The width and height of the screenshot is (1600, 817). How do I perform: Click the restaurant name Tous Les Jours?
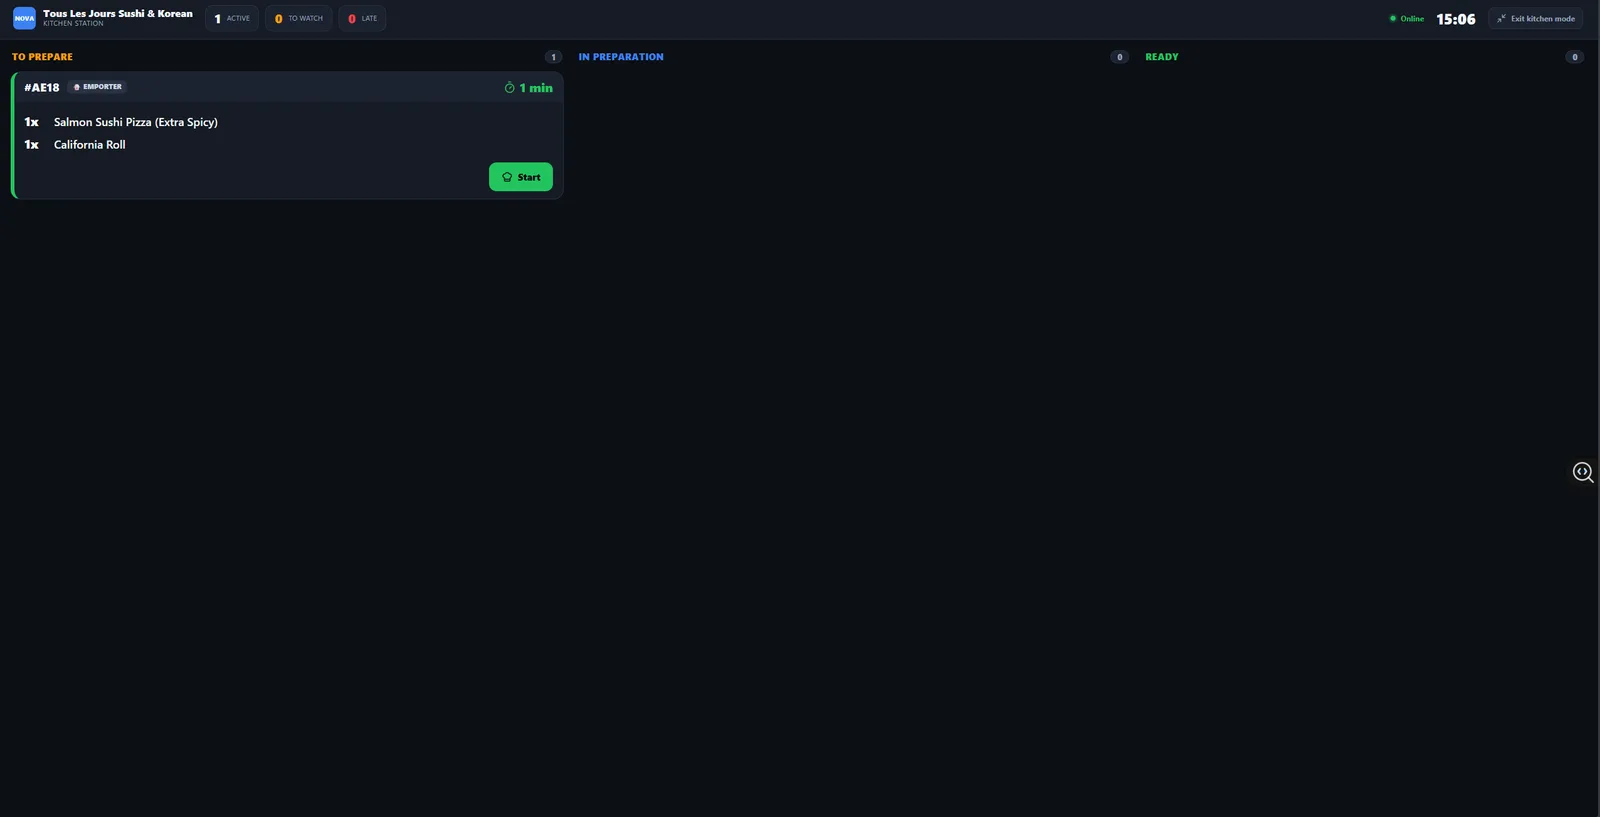pos(118,14)
